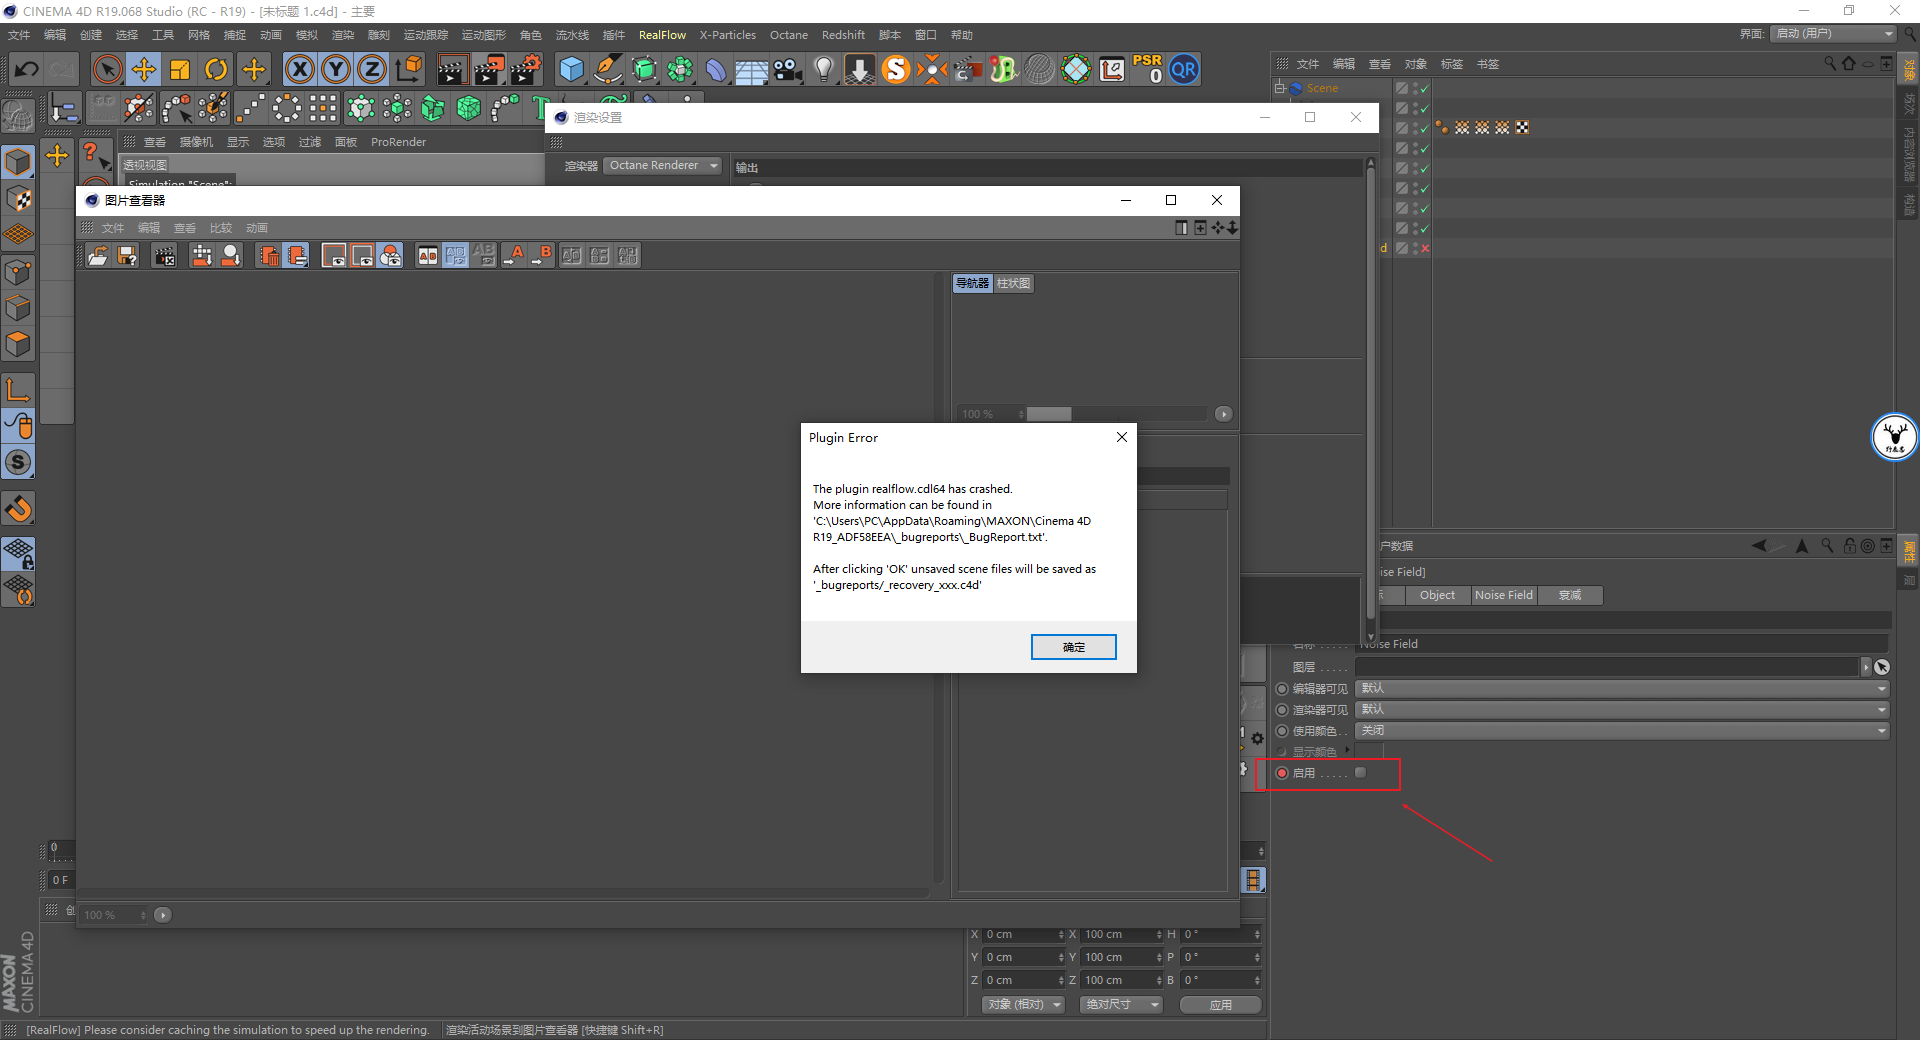
Task: Open 使用颜色 dropdown set to 关闭
Action: (x=1622, y=731)
